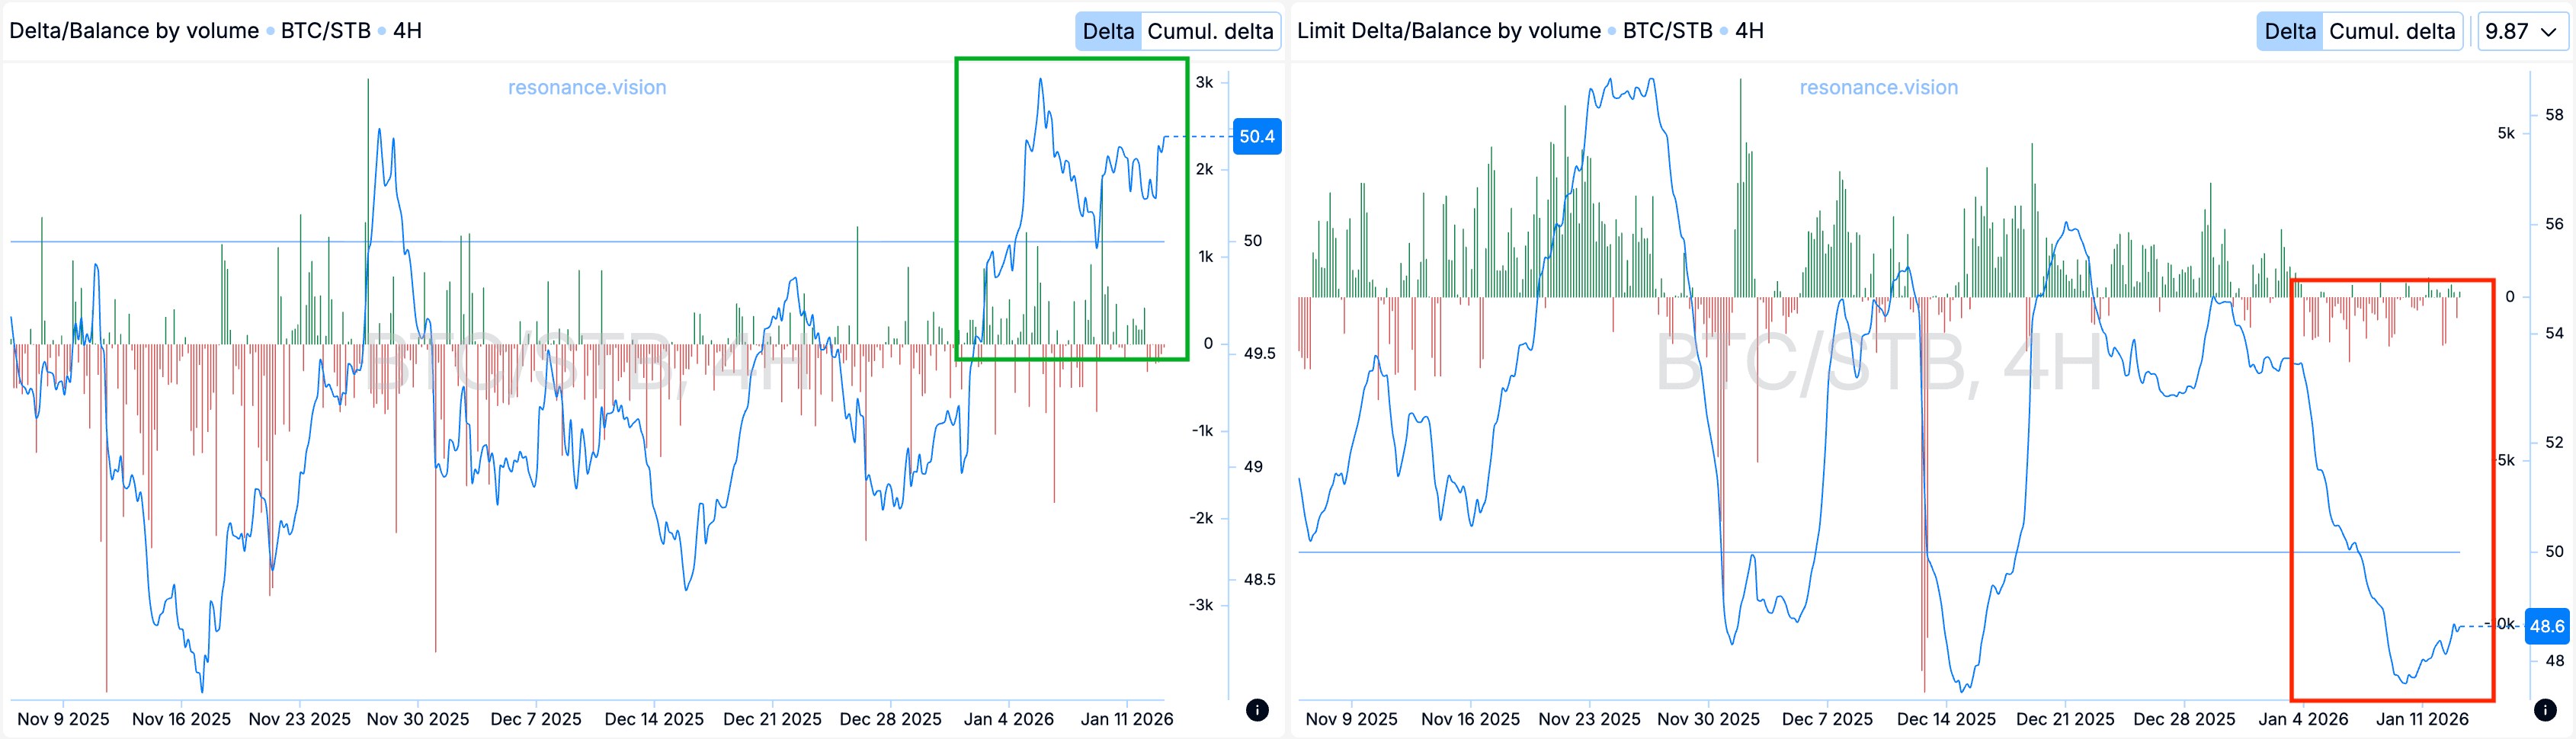This screenshot has width=2576, height=739.
Task: Click the 50.4 current value label
Action: (1256, 136)
